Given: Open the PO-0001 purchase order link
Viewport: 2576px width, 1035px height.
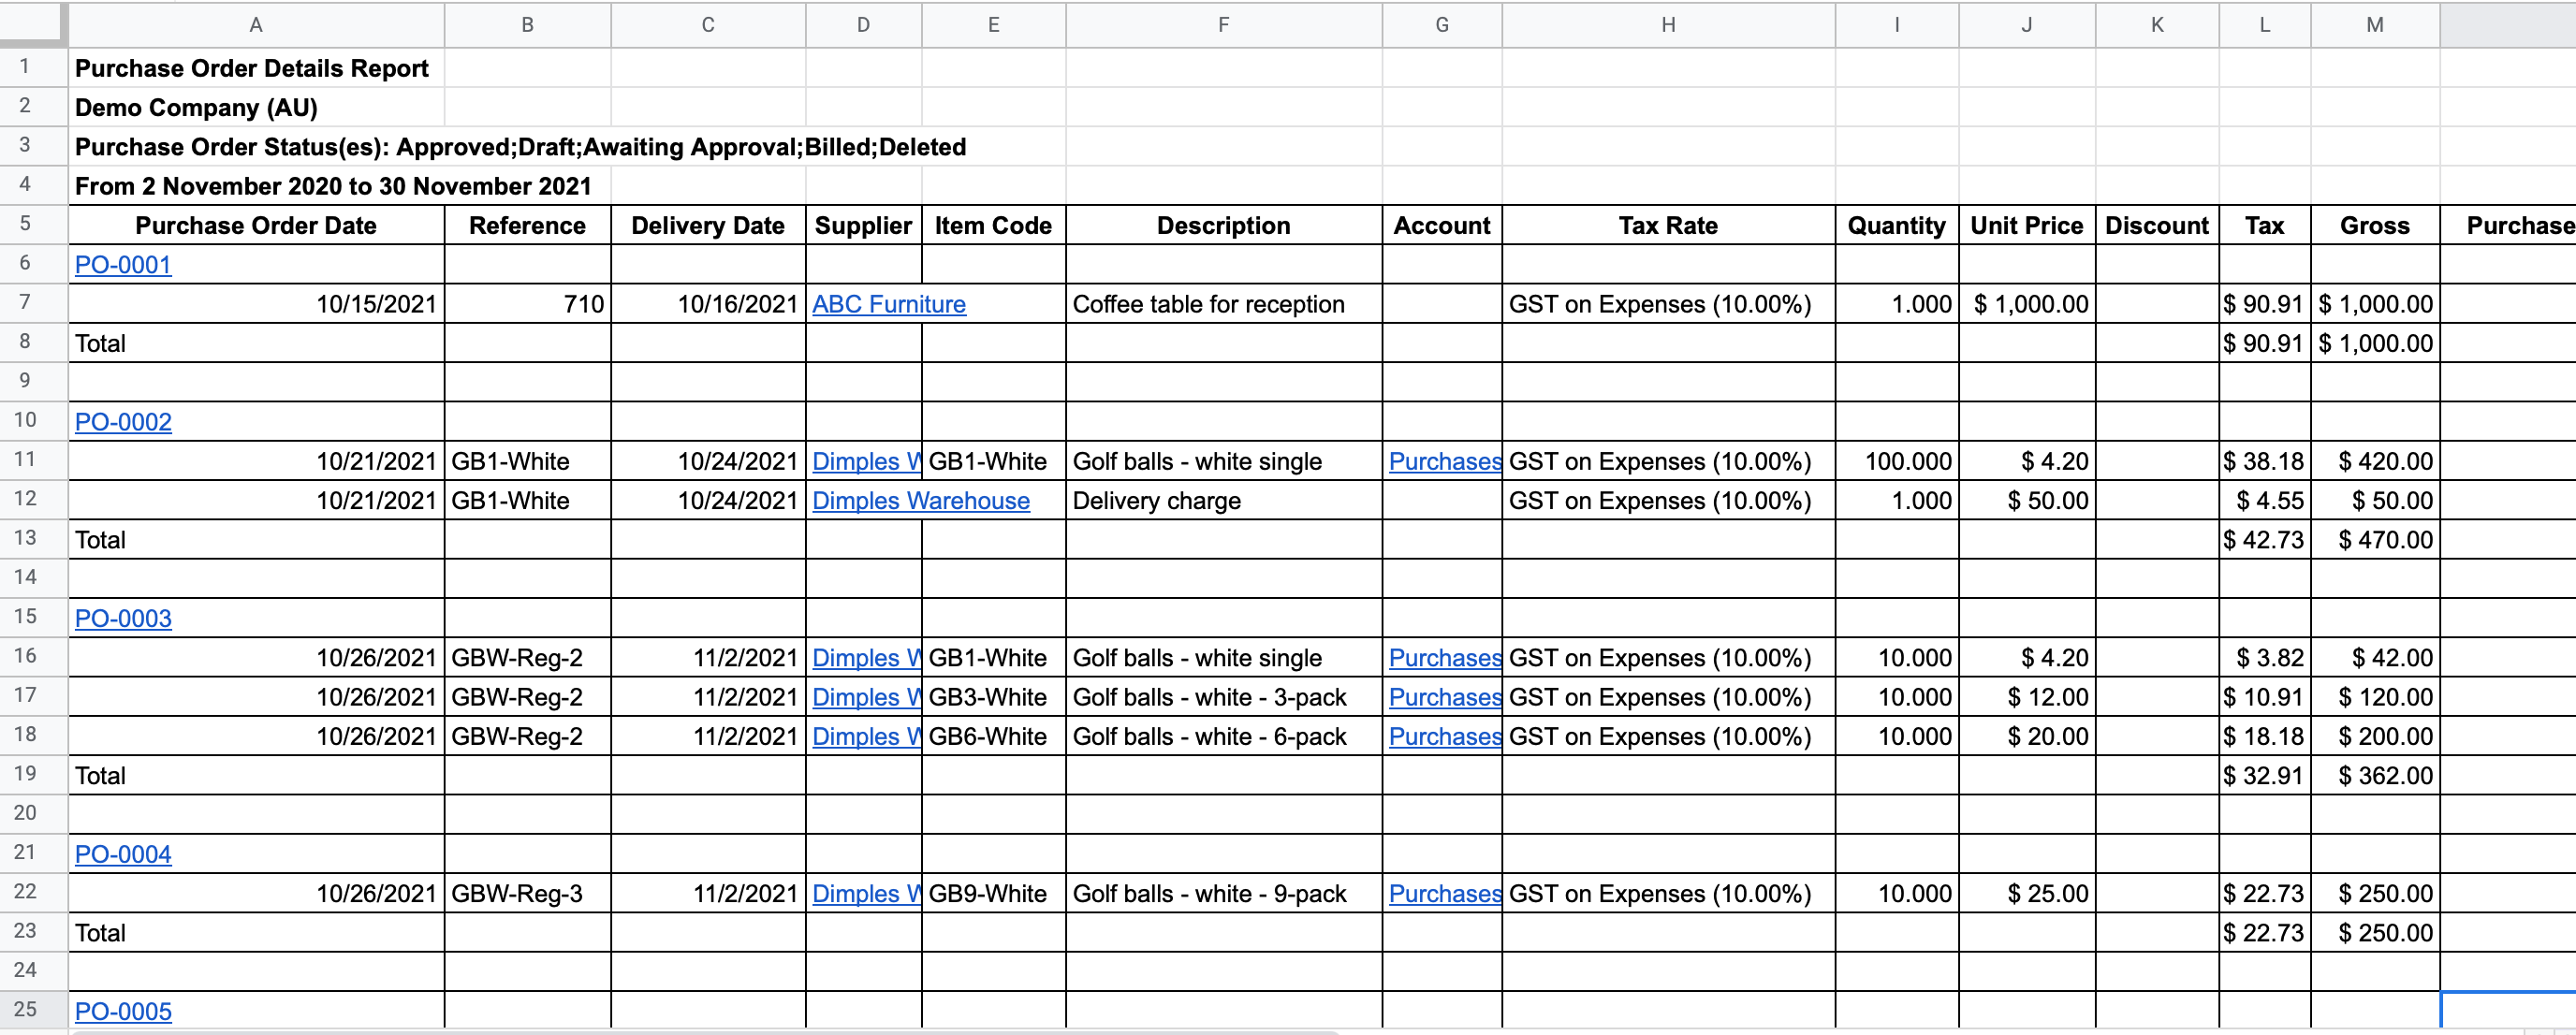Looking at the screenshot, I should click(123, 265).
